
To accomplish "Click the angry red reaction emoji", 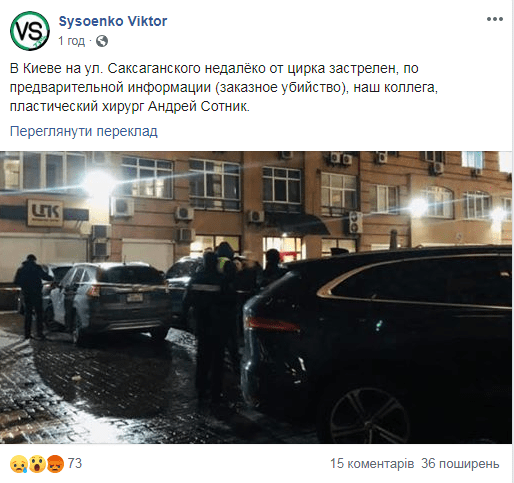I will pos(55,464).
